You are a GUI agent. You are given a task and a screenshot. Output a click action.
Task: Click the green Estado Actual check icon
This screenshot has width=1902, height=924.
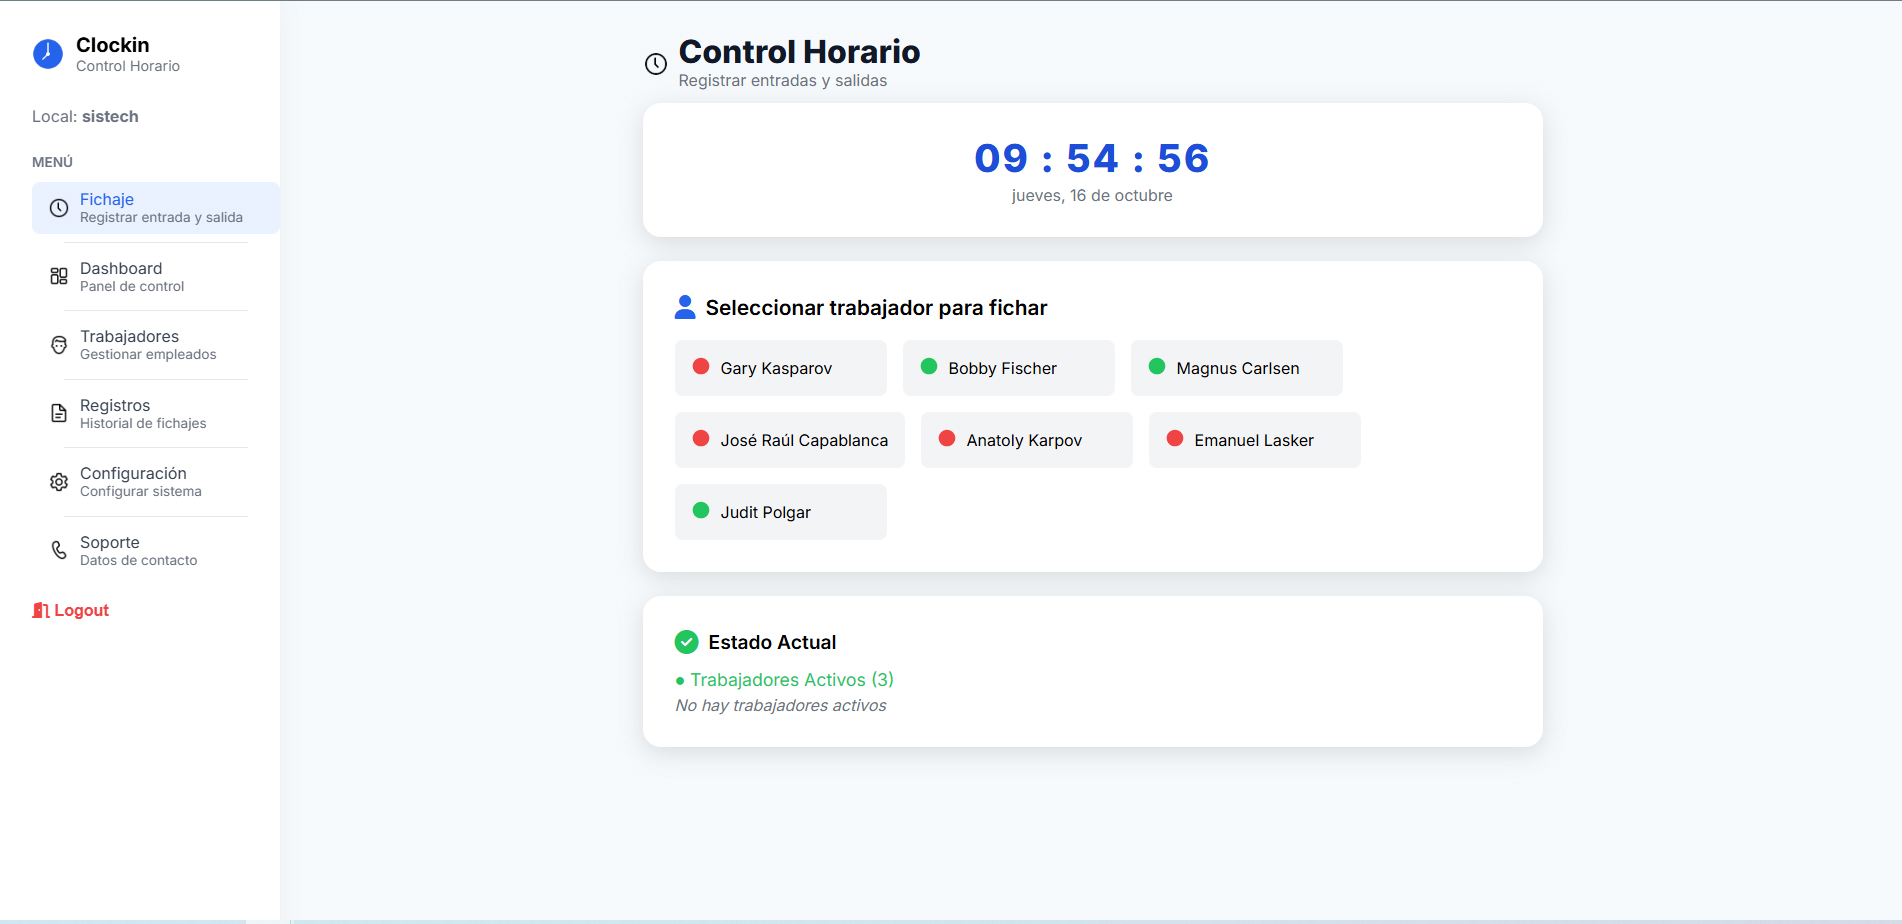click(x=687, y=642)
